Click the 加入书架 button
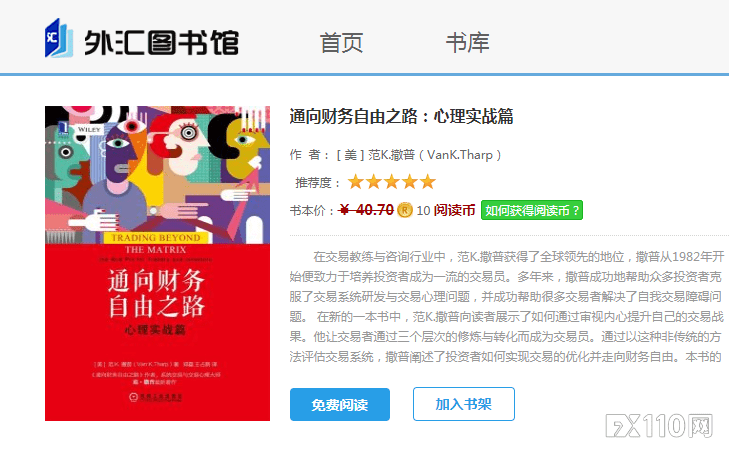Viewport: 729px width, 450px height. [x=464, y=404]
